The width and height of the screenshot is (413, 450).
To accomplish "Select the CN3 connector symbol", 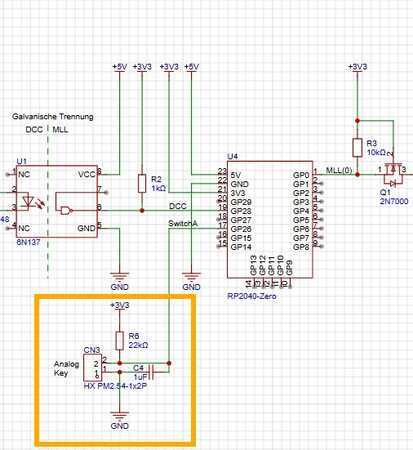I will point(93,368).
